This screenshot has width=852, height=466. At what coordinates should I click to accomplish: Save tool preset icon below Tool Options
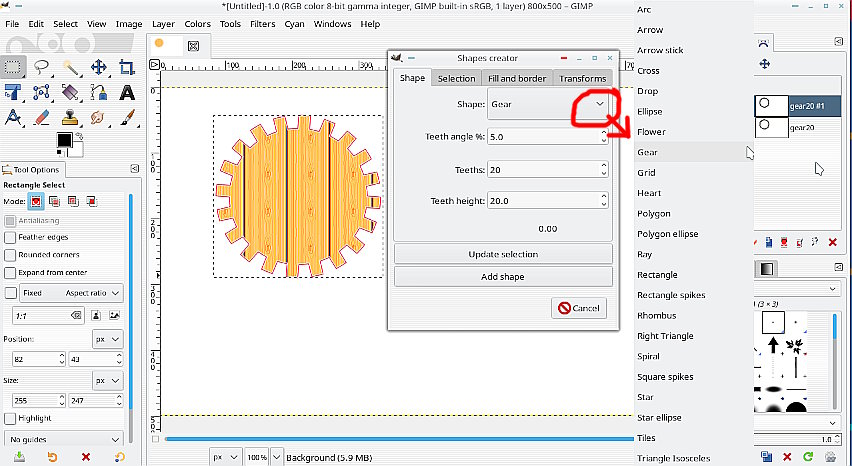(19, 457)
